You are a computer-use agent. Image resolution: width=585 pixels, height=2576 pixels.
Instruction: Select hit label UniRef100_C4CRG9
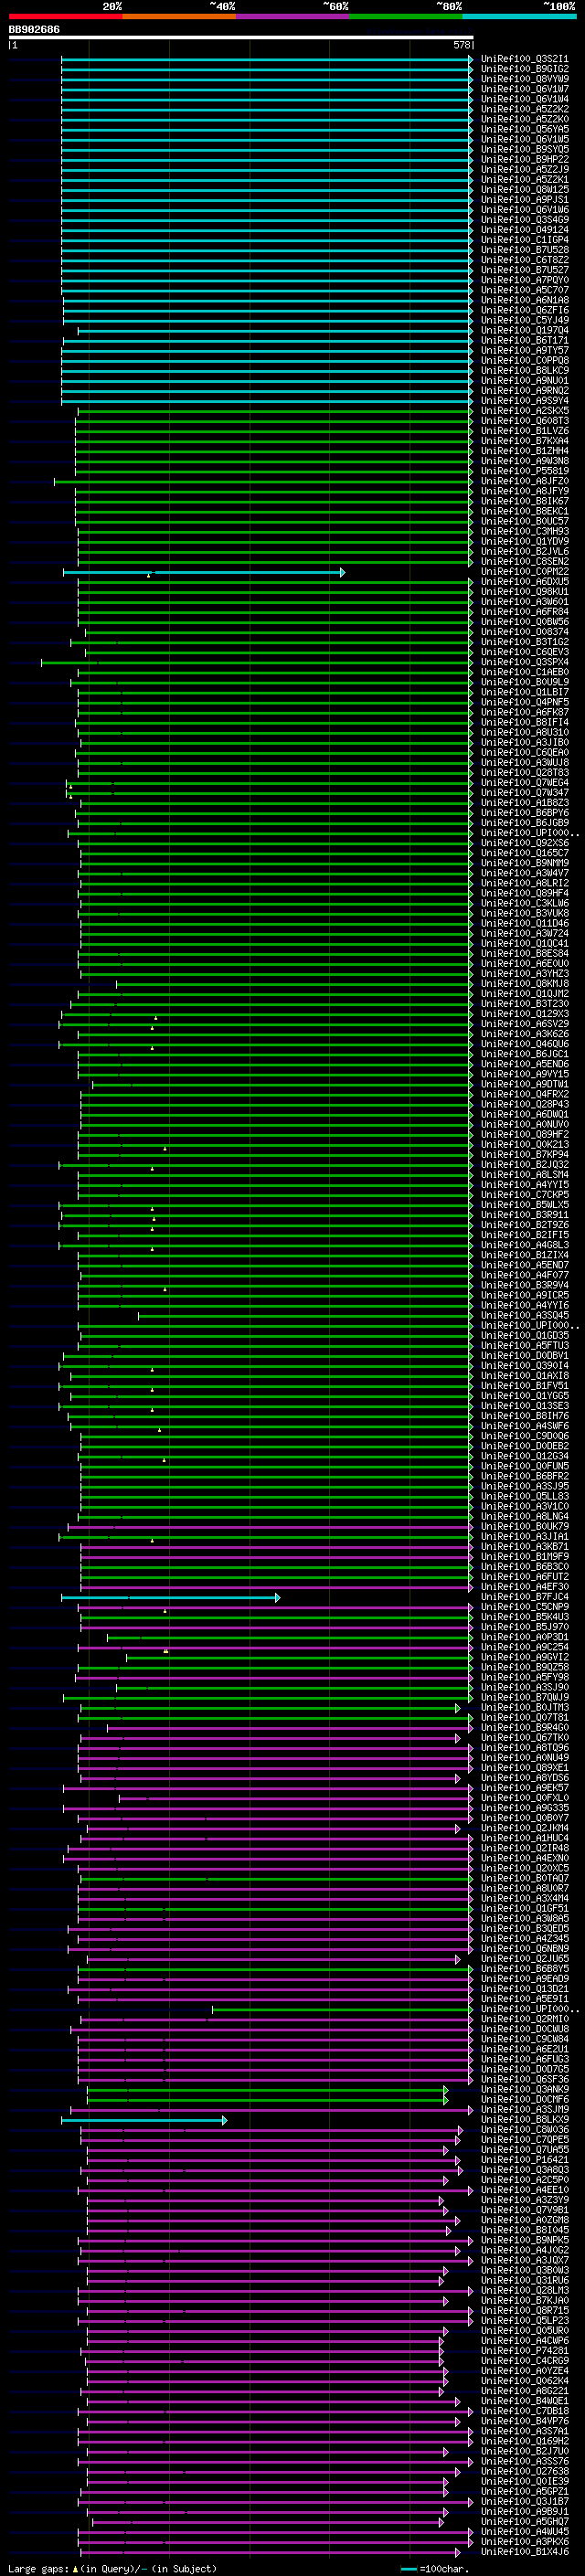click(x=525, y=2361)
